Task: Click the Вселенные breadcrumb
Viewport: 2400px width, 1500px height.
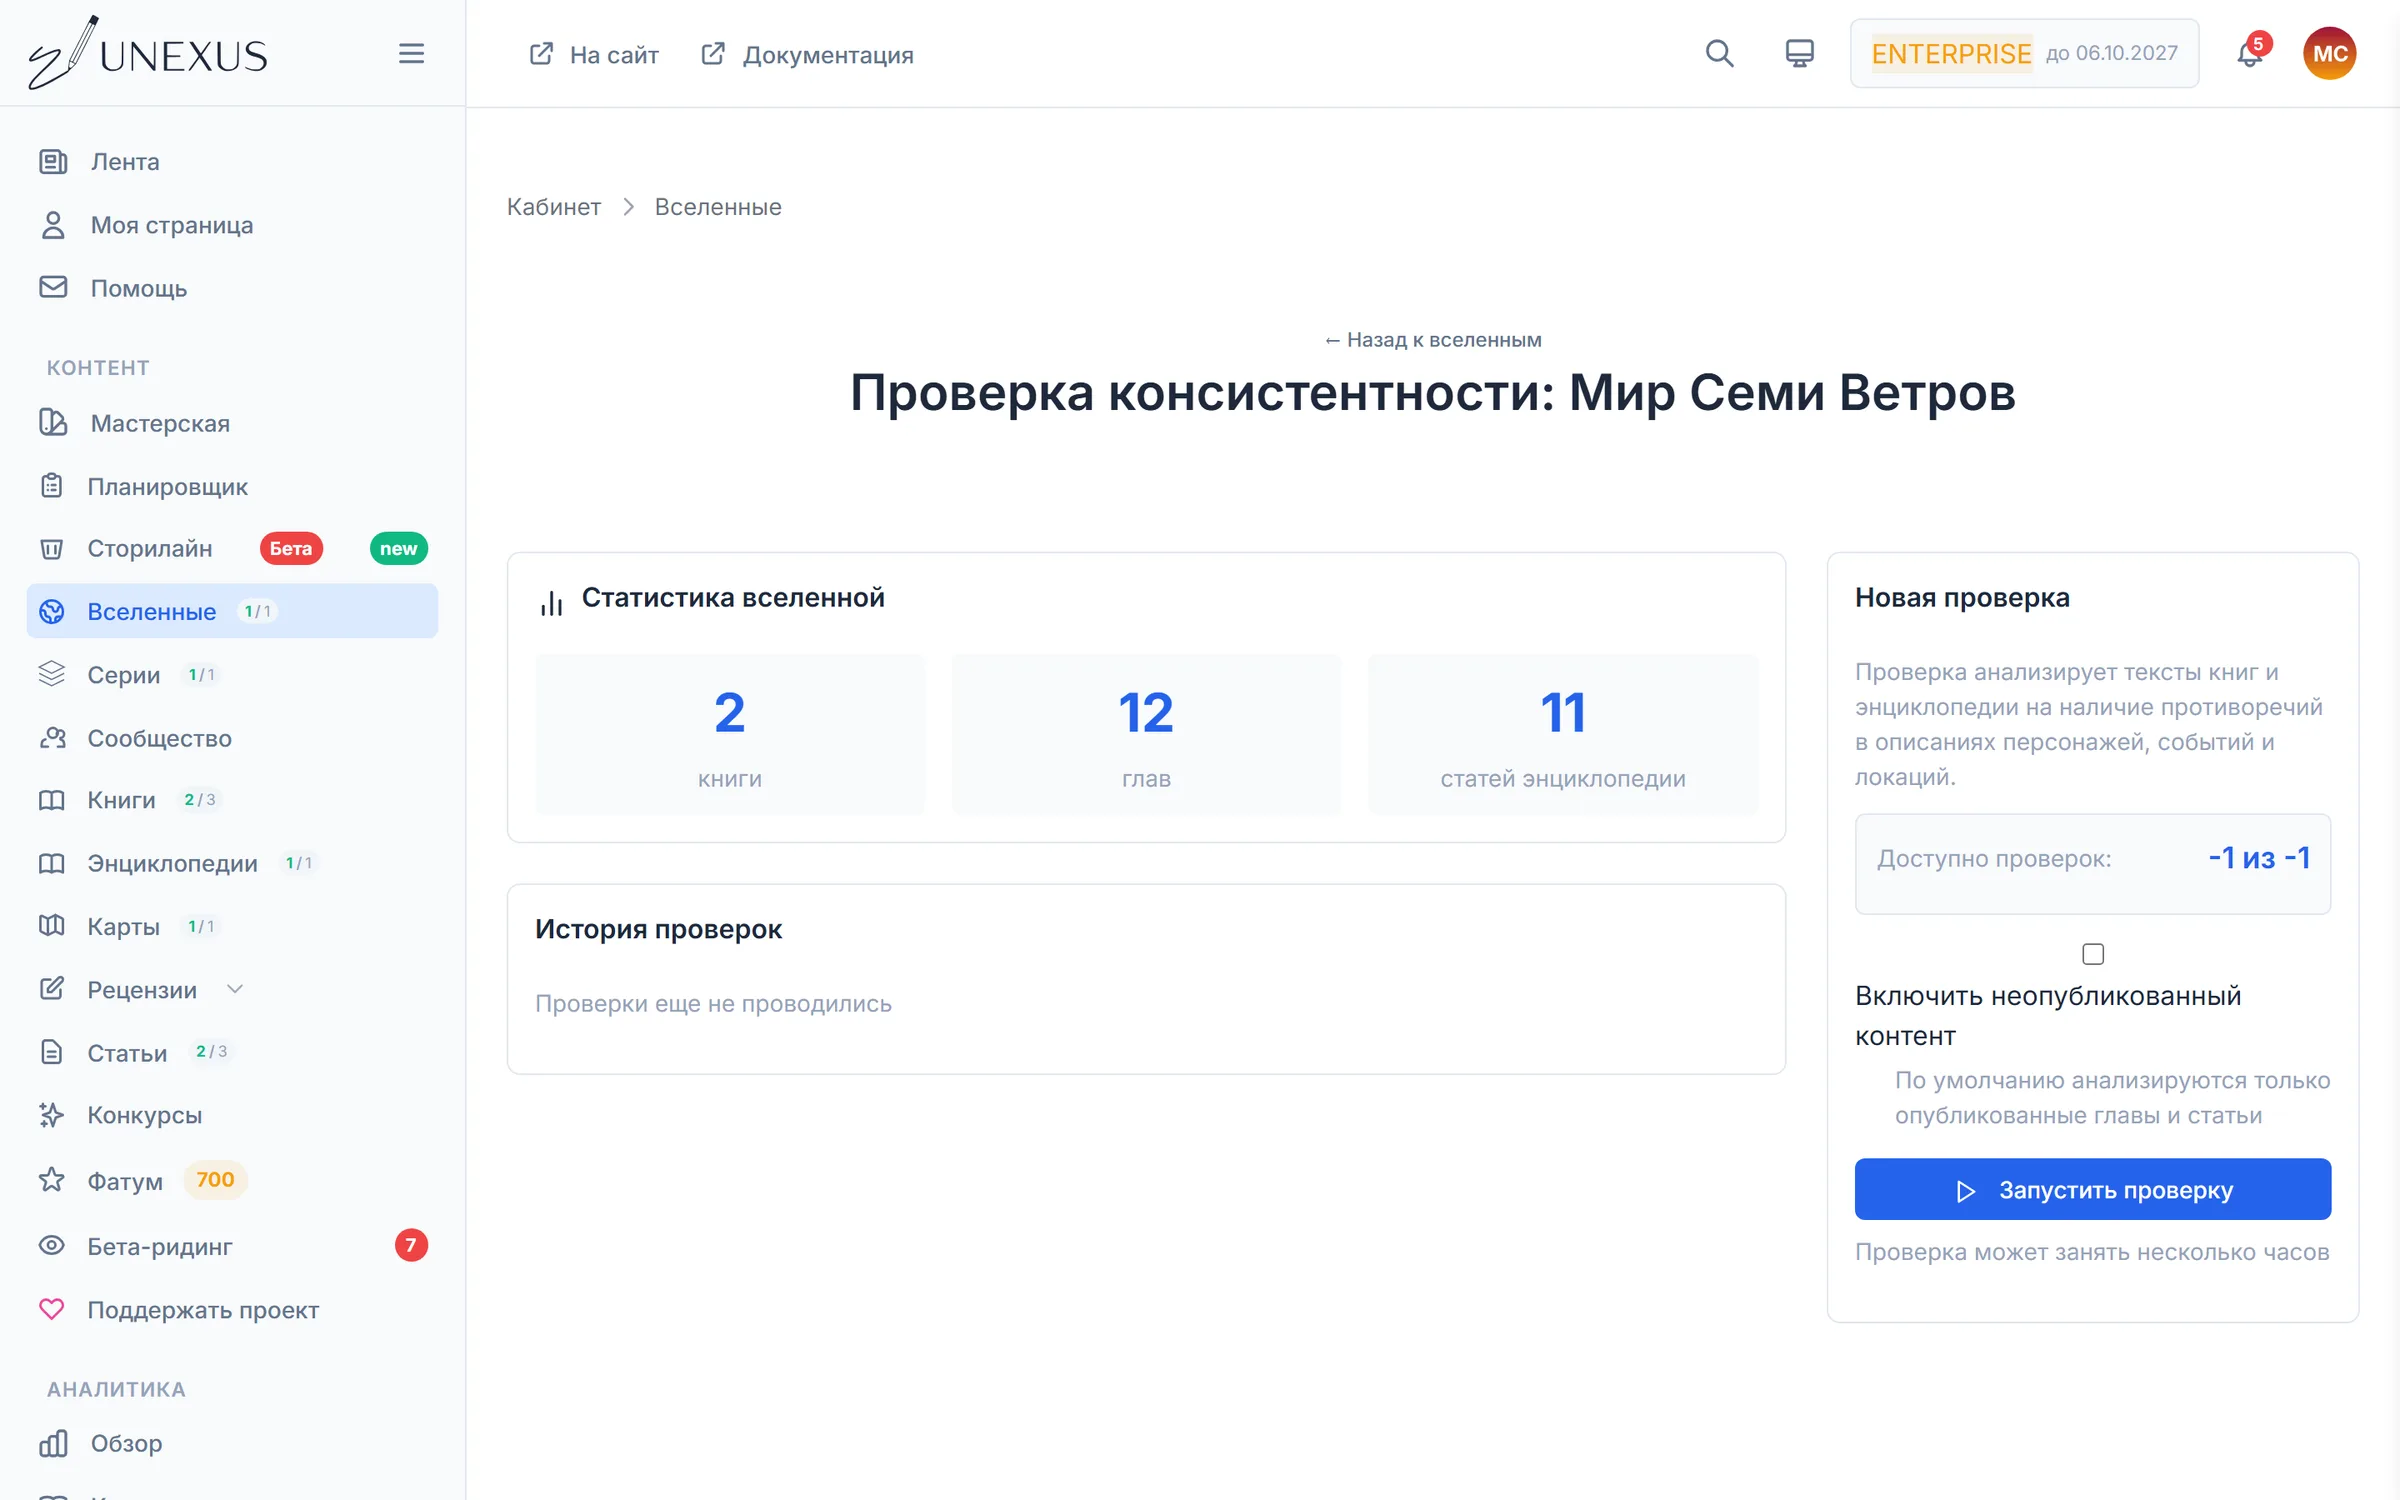Action: 718,207
